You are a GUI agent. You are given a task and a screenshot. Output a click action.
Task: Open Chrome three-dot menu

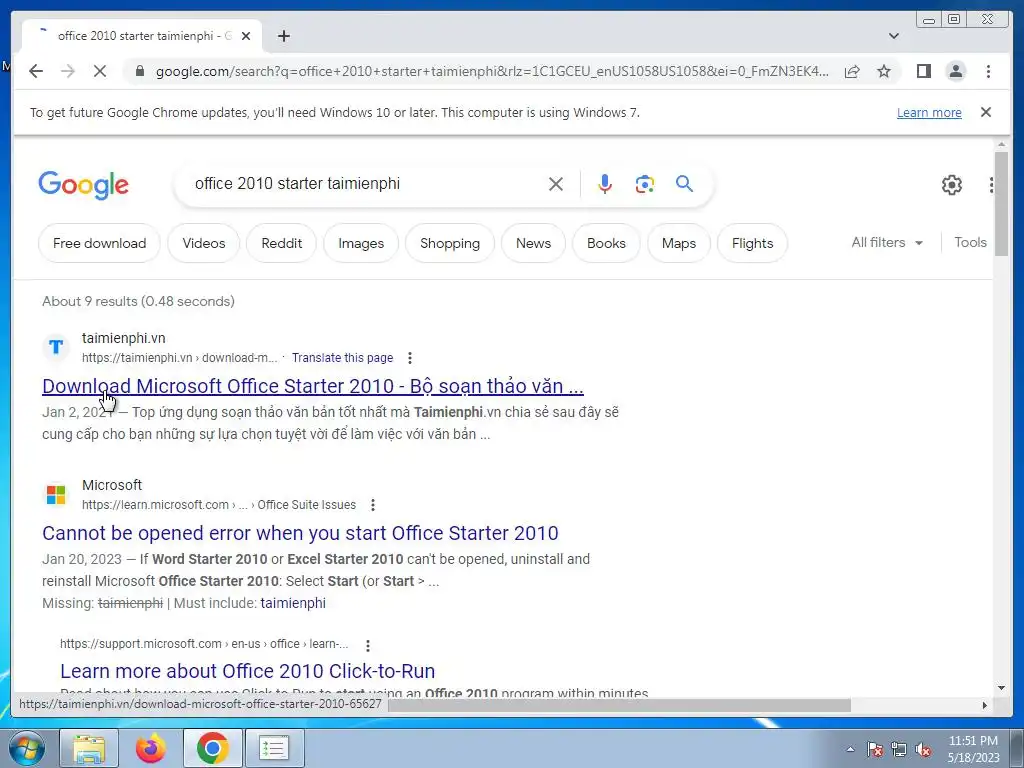click(x=988, y=71)
